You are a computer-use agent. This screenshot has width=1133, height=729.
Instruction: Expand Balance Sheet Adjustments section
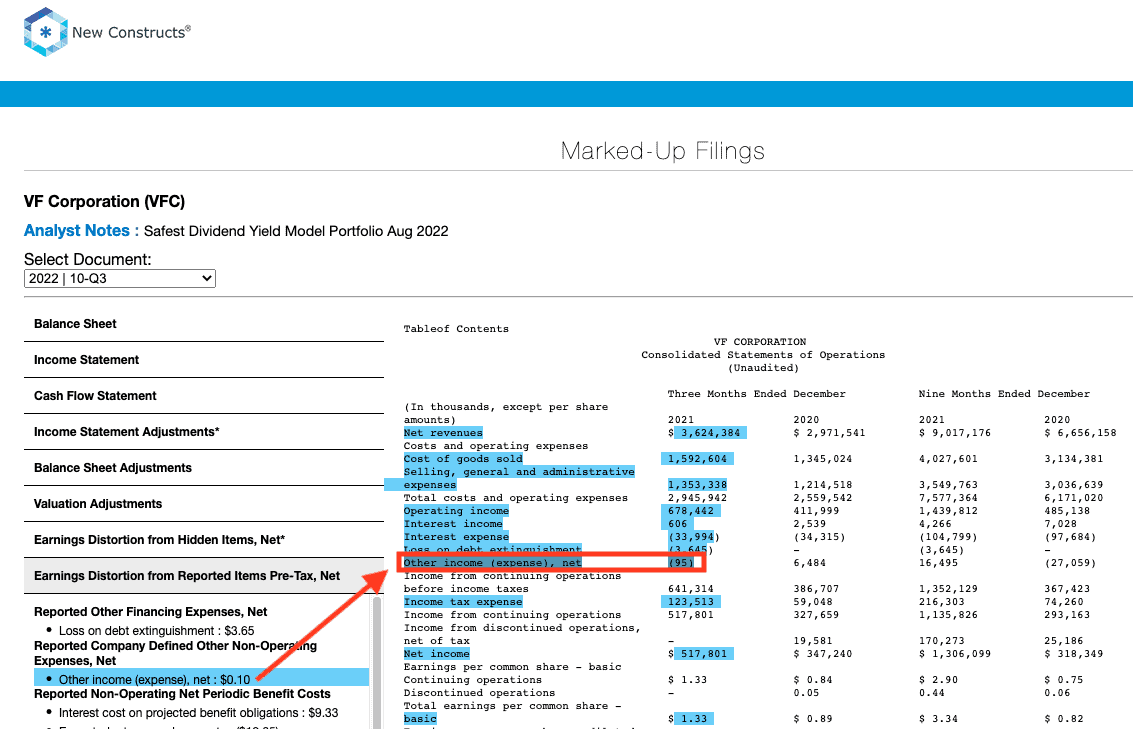(x=204, y=468)
